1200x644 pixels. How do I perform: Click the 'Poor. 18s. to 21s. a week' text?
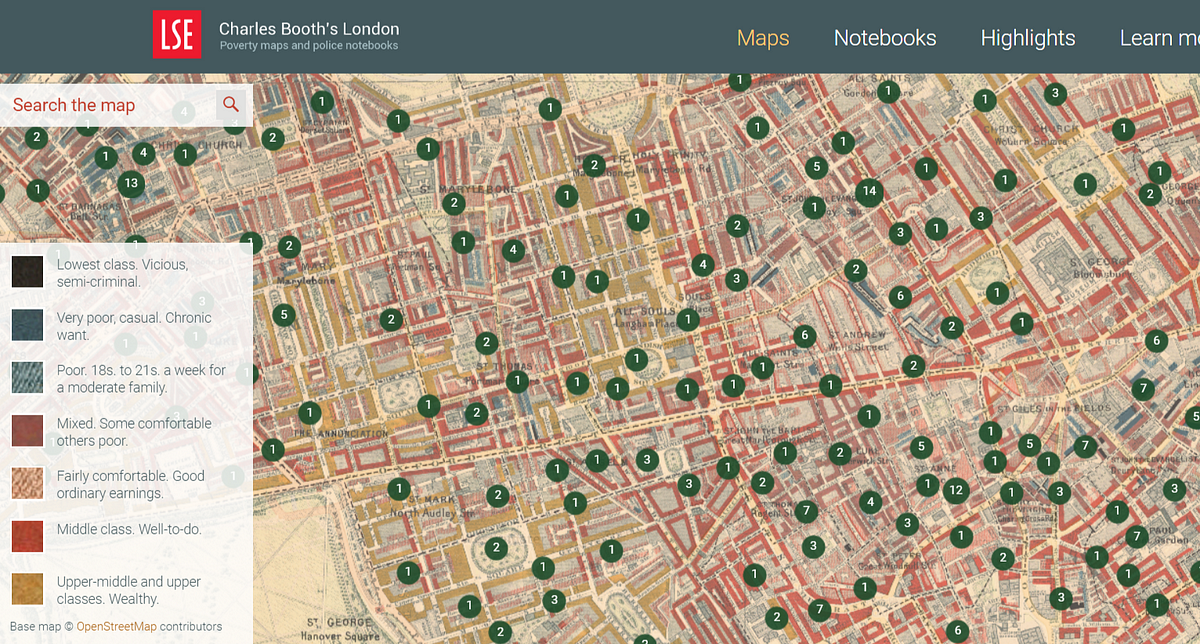[x=141, y=378]
